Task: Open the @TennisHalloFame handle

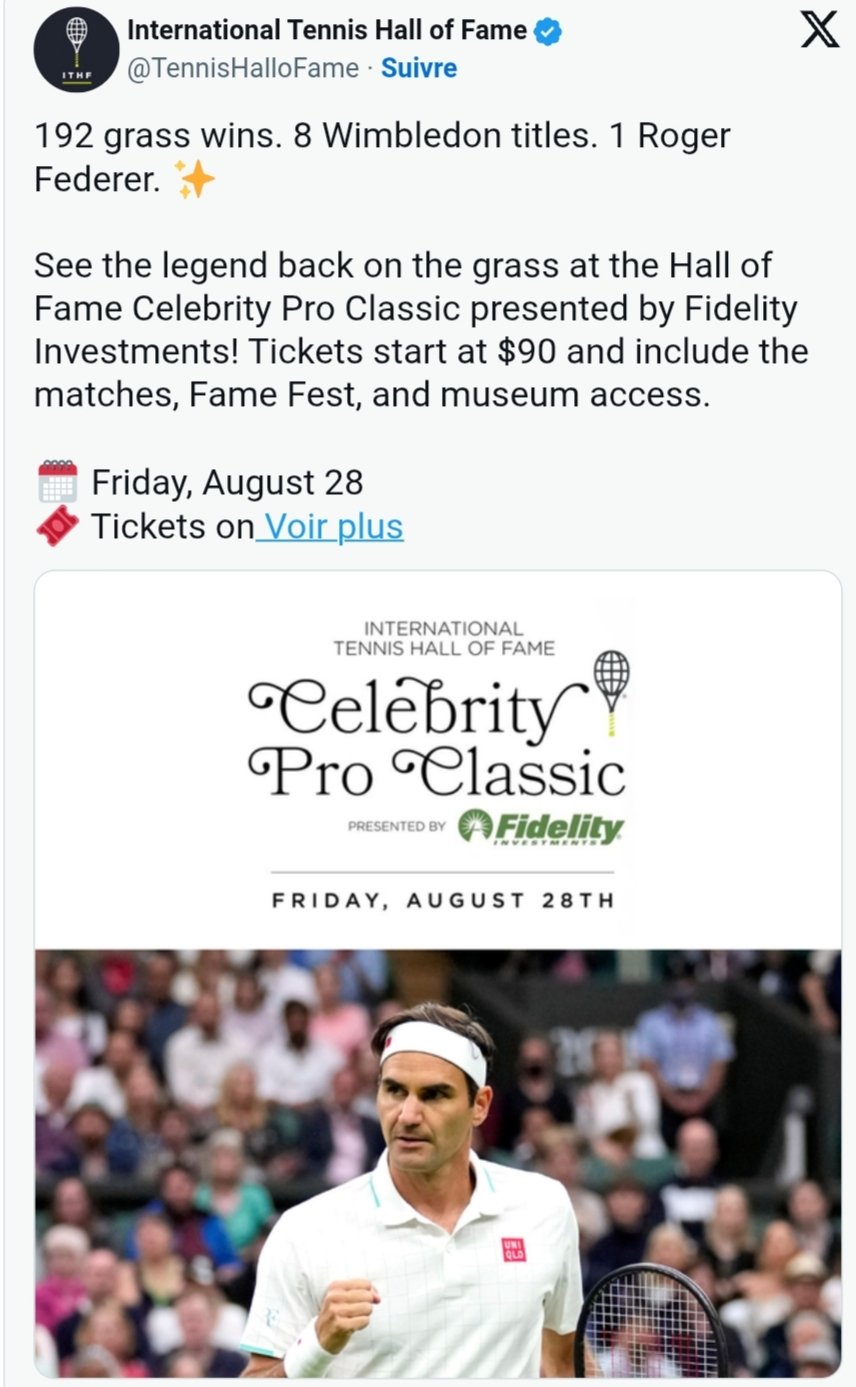Action: tap(241, 68)
